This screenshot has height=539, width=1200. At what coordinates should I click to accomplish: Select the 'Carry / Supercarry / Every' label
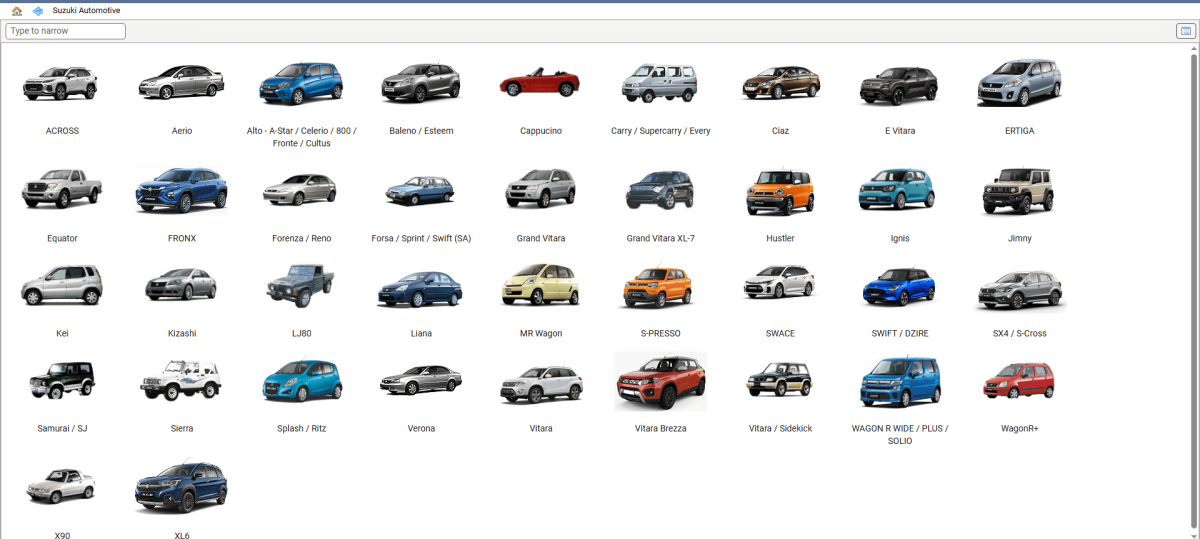(660, 131)
